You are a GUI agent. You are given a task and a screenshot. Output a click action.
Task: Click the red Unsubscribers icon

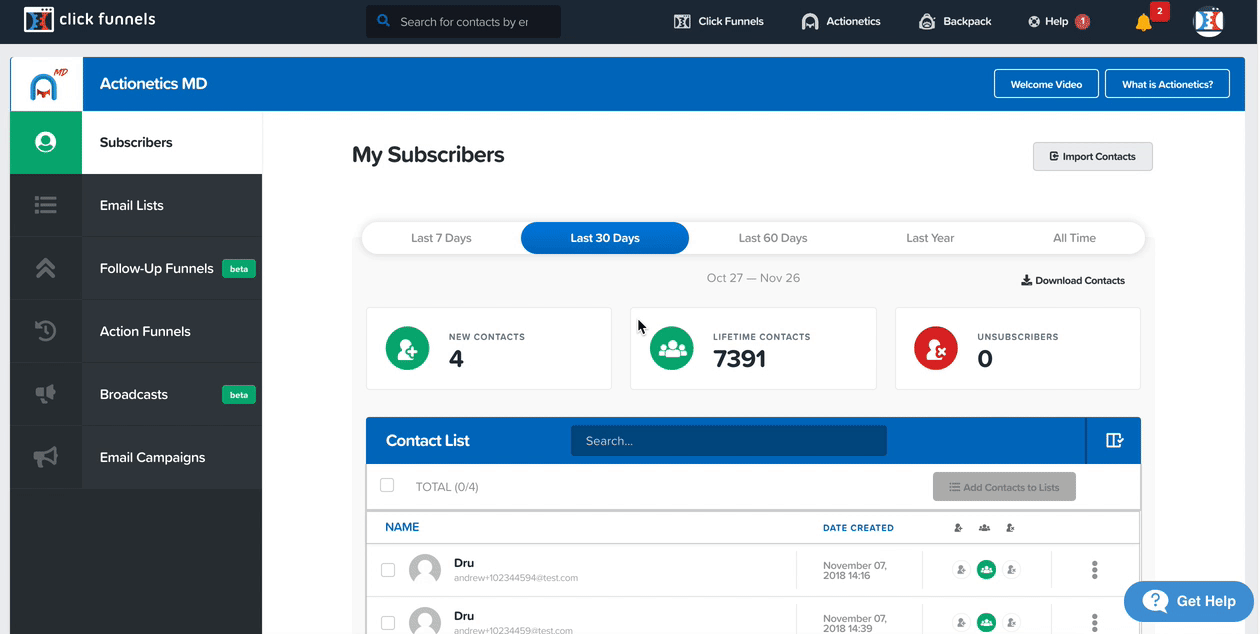(936, 349)
